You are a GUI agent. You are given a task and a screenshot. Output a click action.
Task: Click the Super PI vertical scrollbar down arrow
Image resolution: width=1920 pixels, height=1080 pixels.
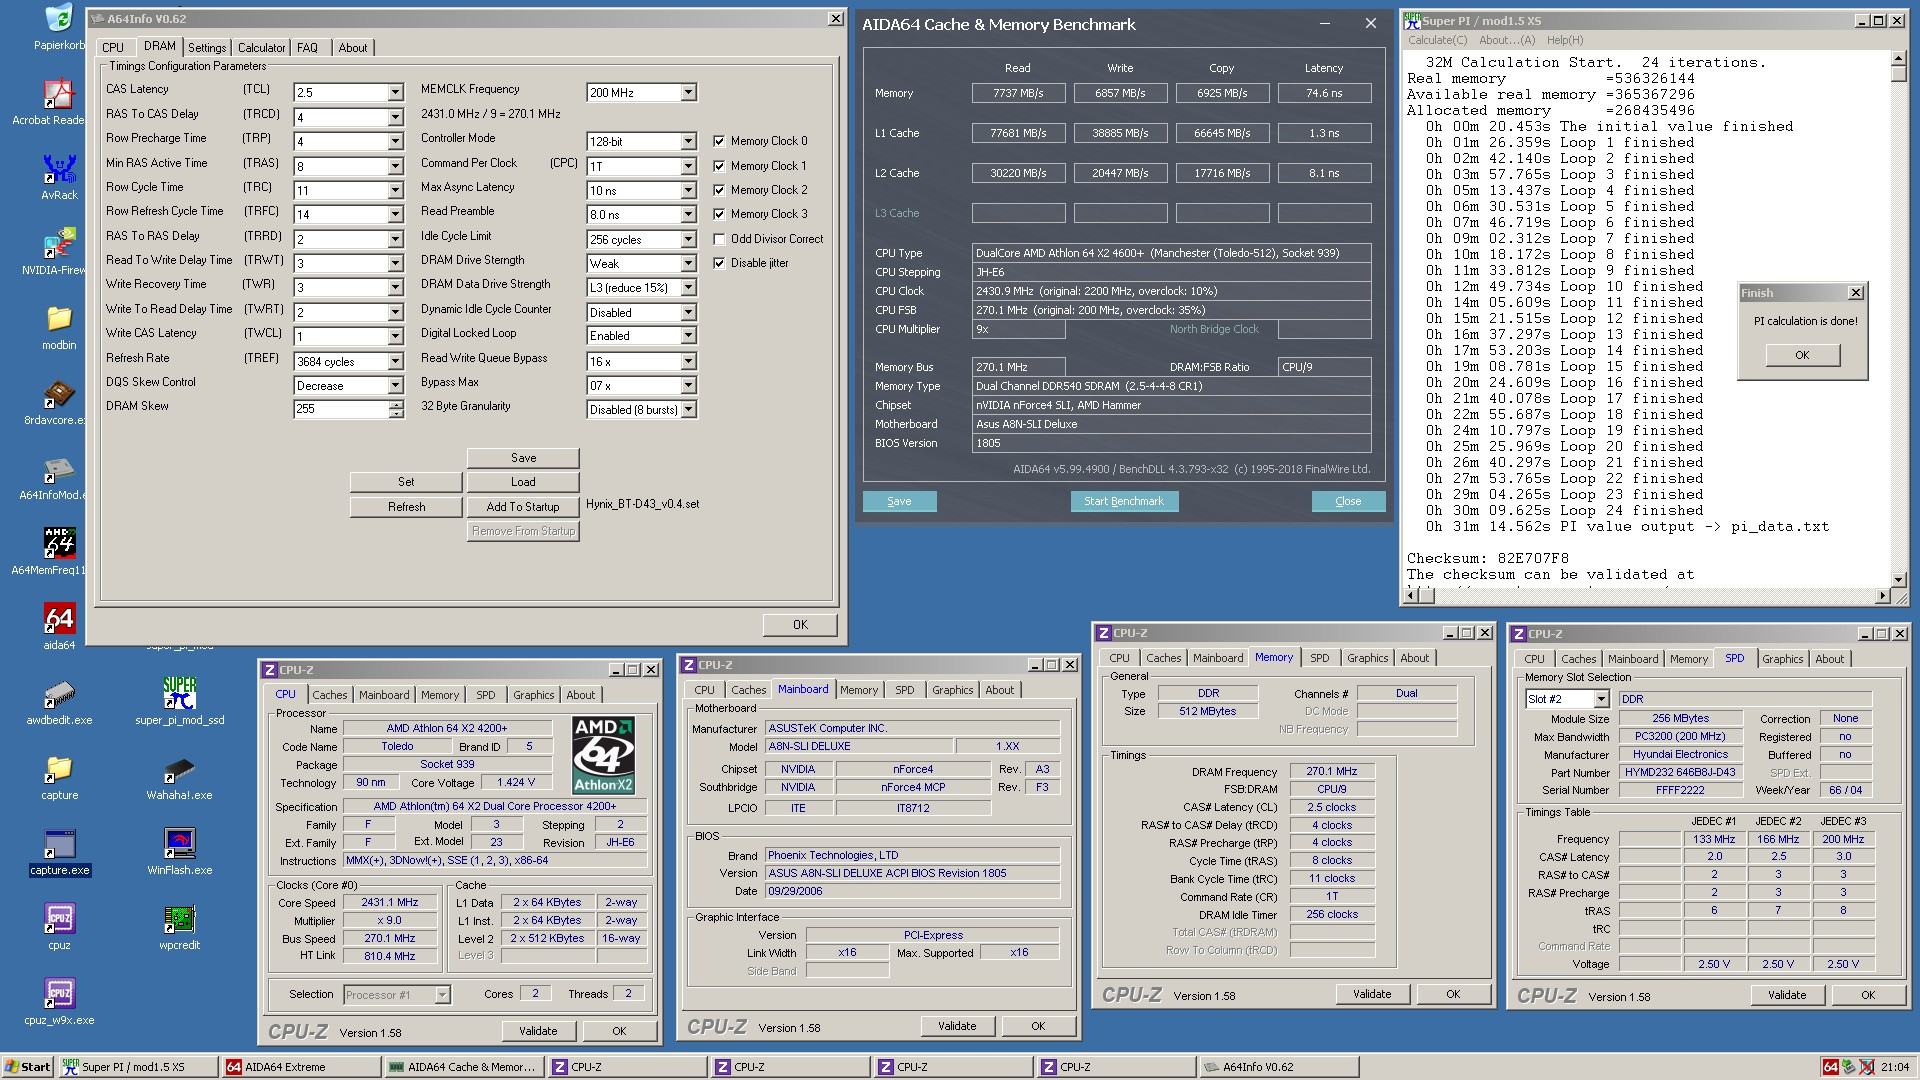coord(1898,579)
